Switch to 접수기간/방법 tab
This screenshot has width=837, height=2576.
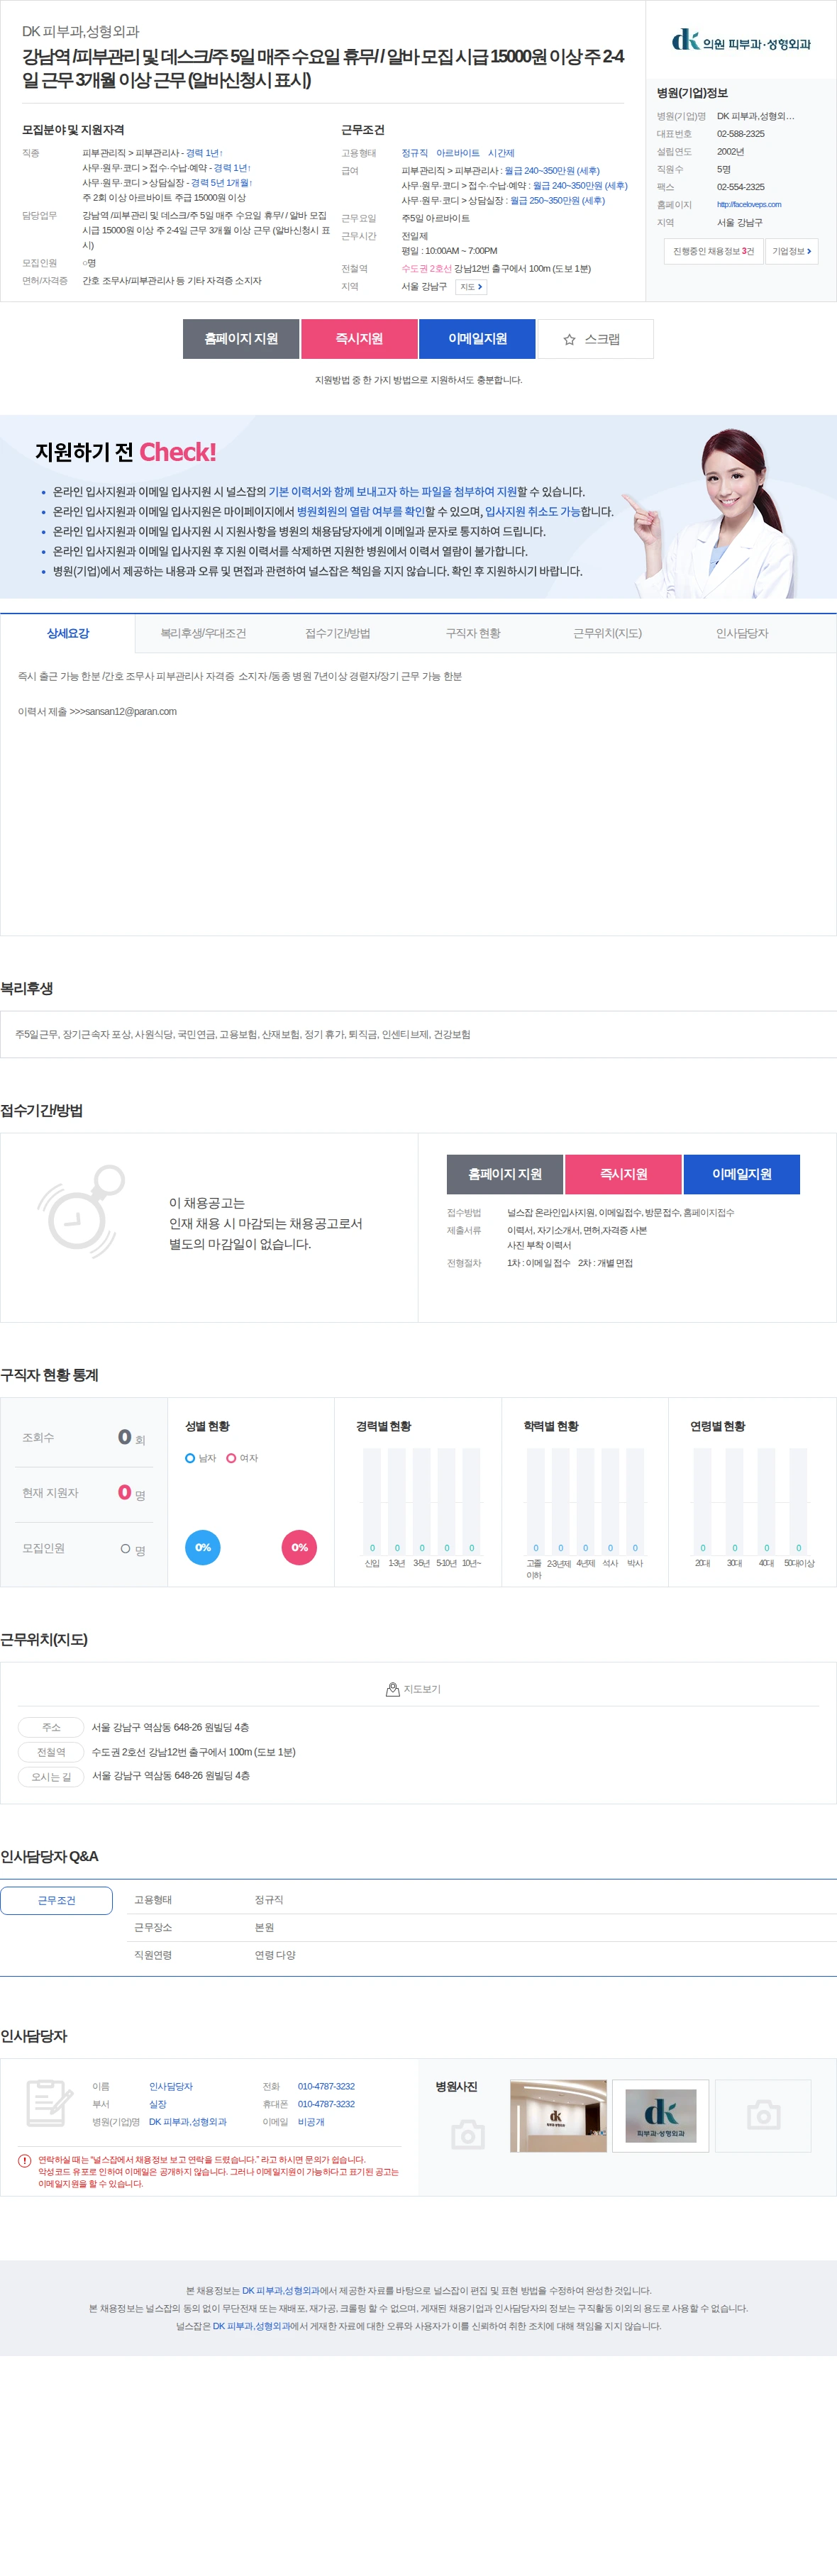point(338,633)
